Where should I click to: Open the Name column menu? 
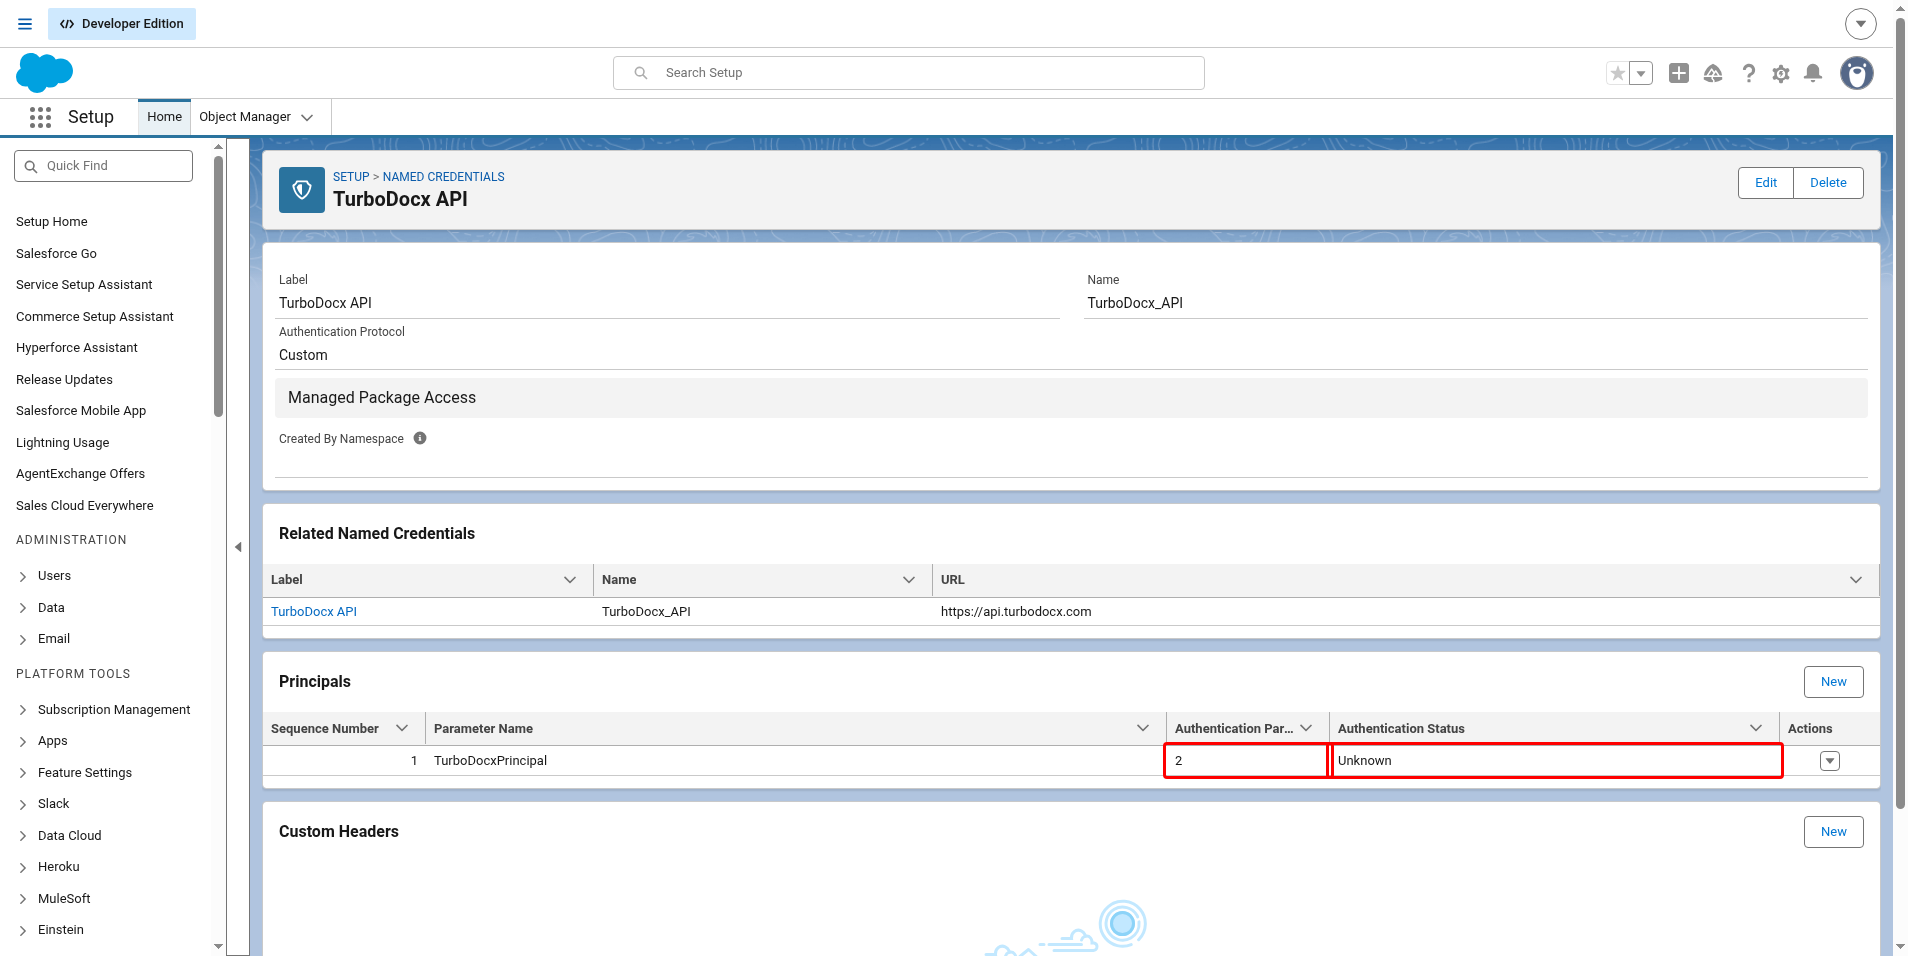click(909, 580)
